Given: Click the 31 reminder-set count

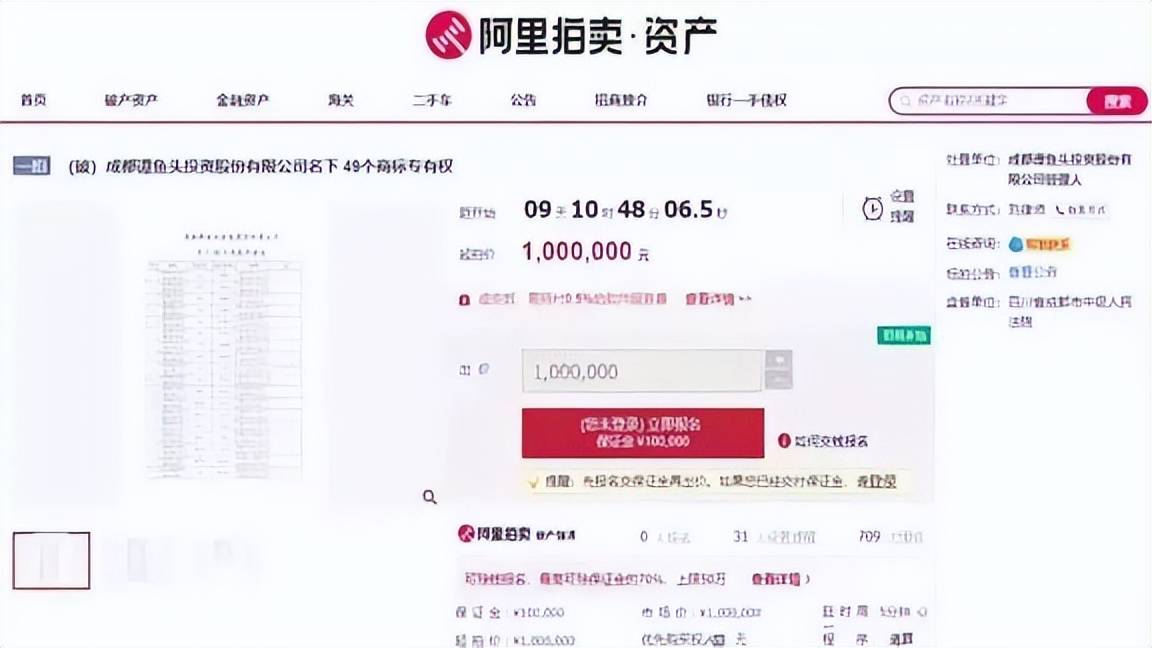Looking at the screenshot, I should pos(741,536).
